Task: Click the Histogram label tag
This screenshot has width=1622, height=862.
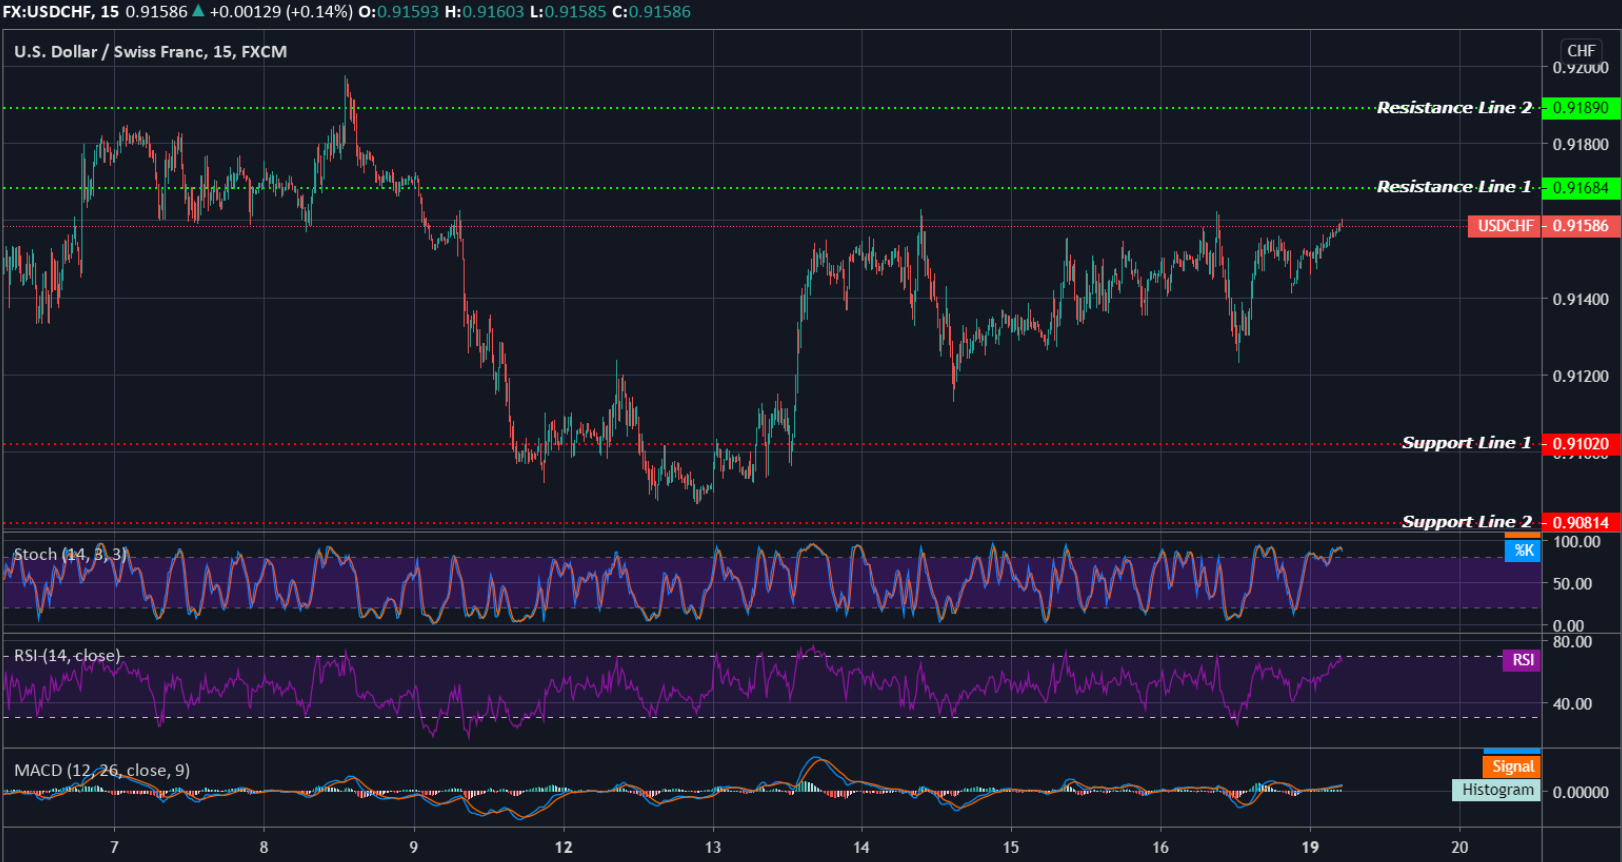Action: 1497,790
